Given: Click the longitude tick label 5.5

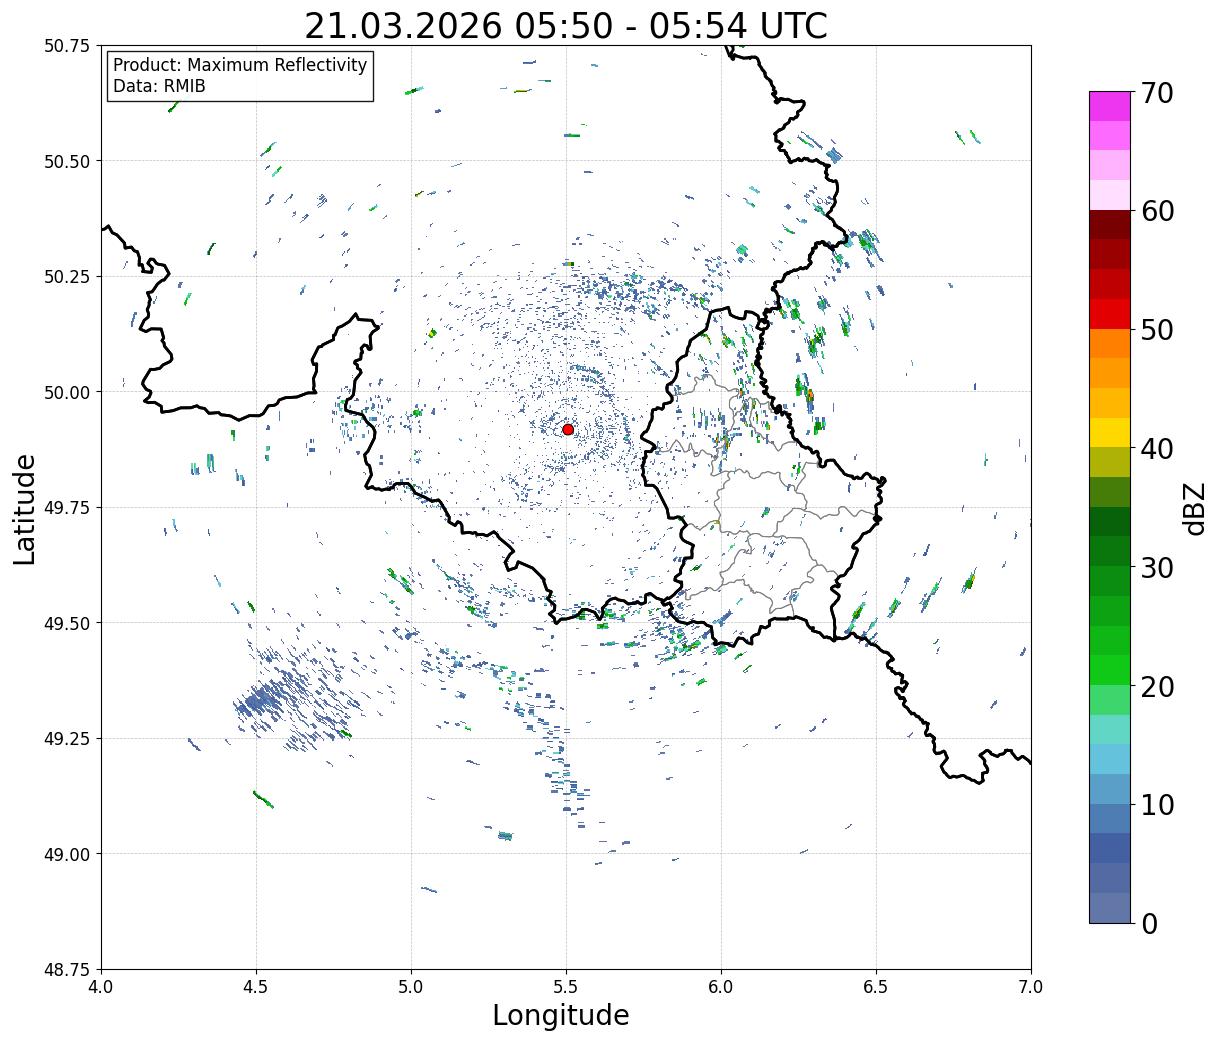Looking at the screenshot, I should pos(566,987).
